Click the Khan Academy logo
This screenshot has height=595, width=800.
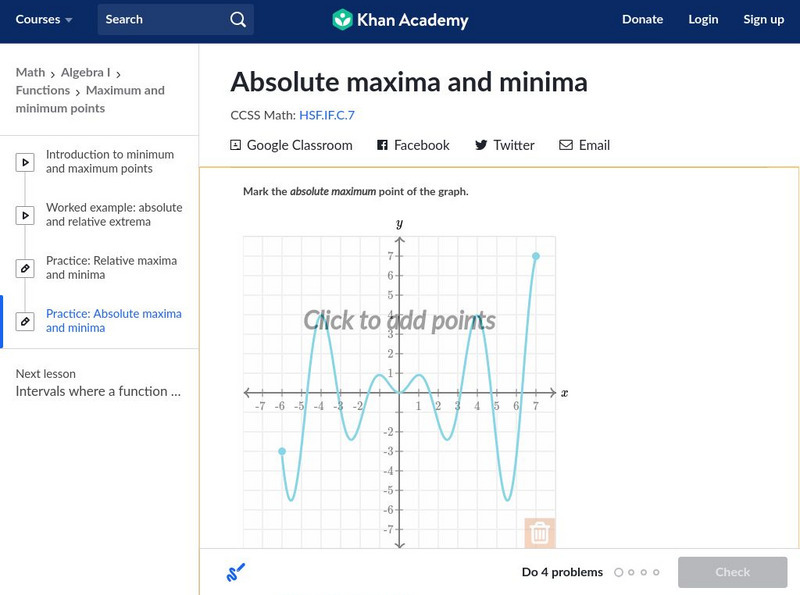[x=400, y=19]
